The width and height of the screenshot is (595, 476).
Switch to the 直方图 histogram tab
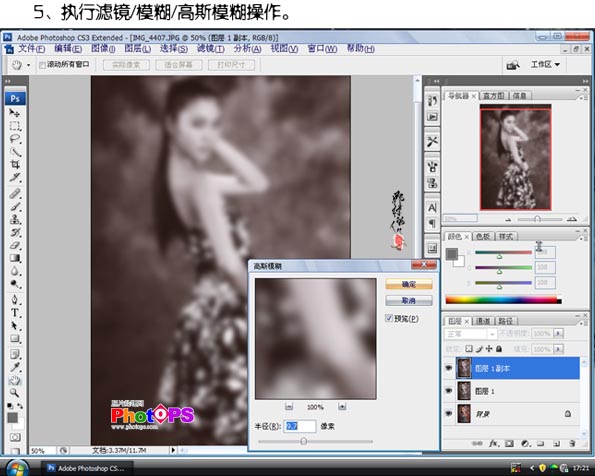494,96
